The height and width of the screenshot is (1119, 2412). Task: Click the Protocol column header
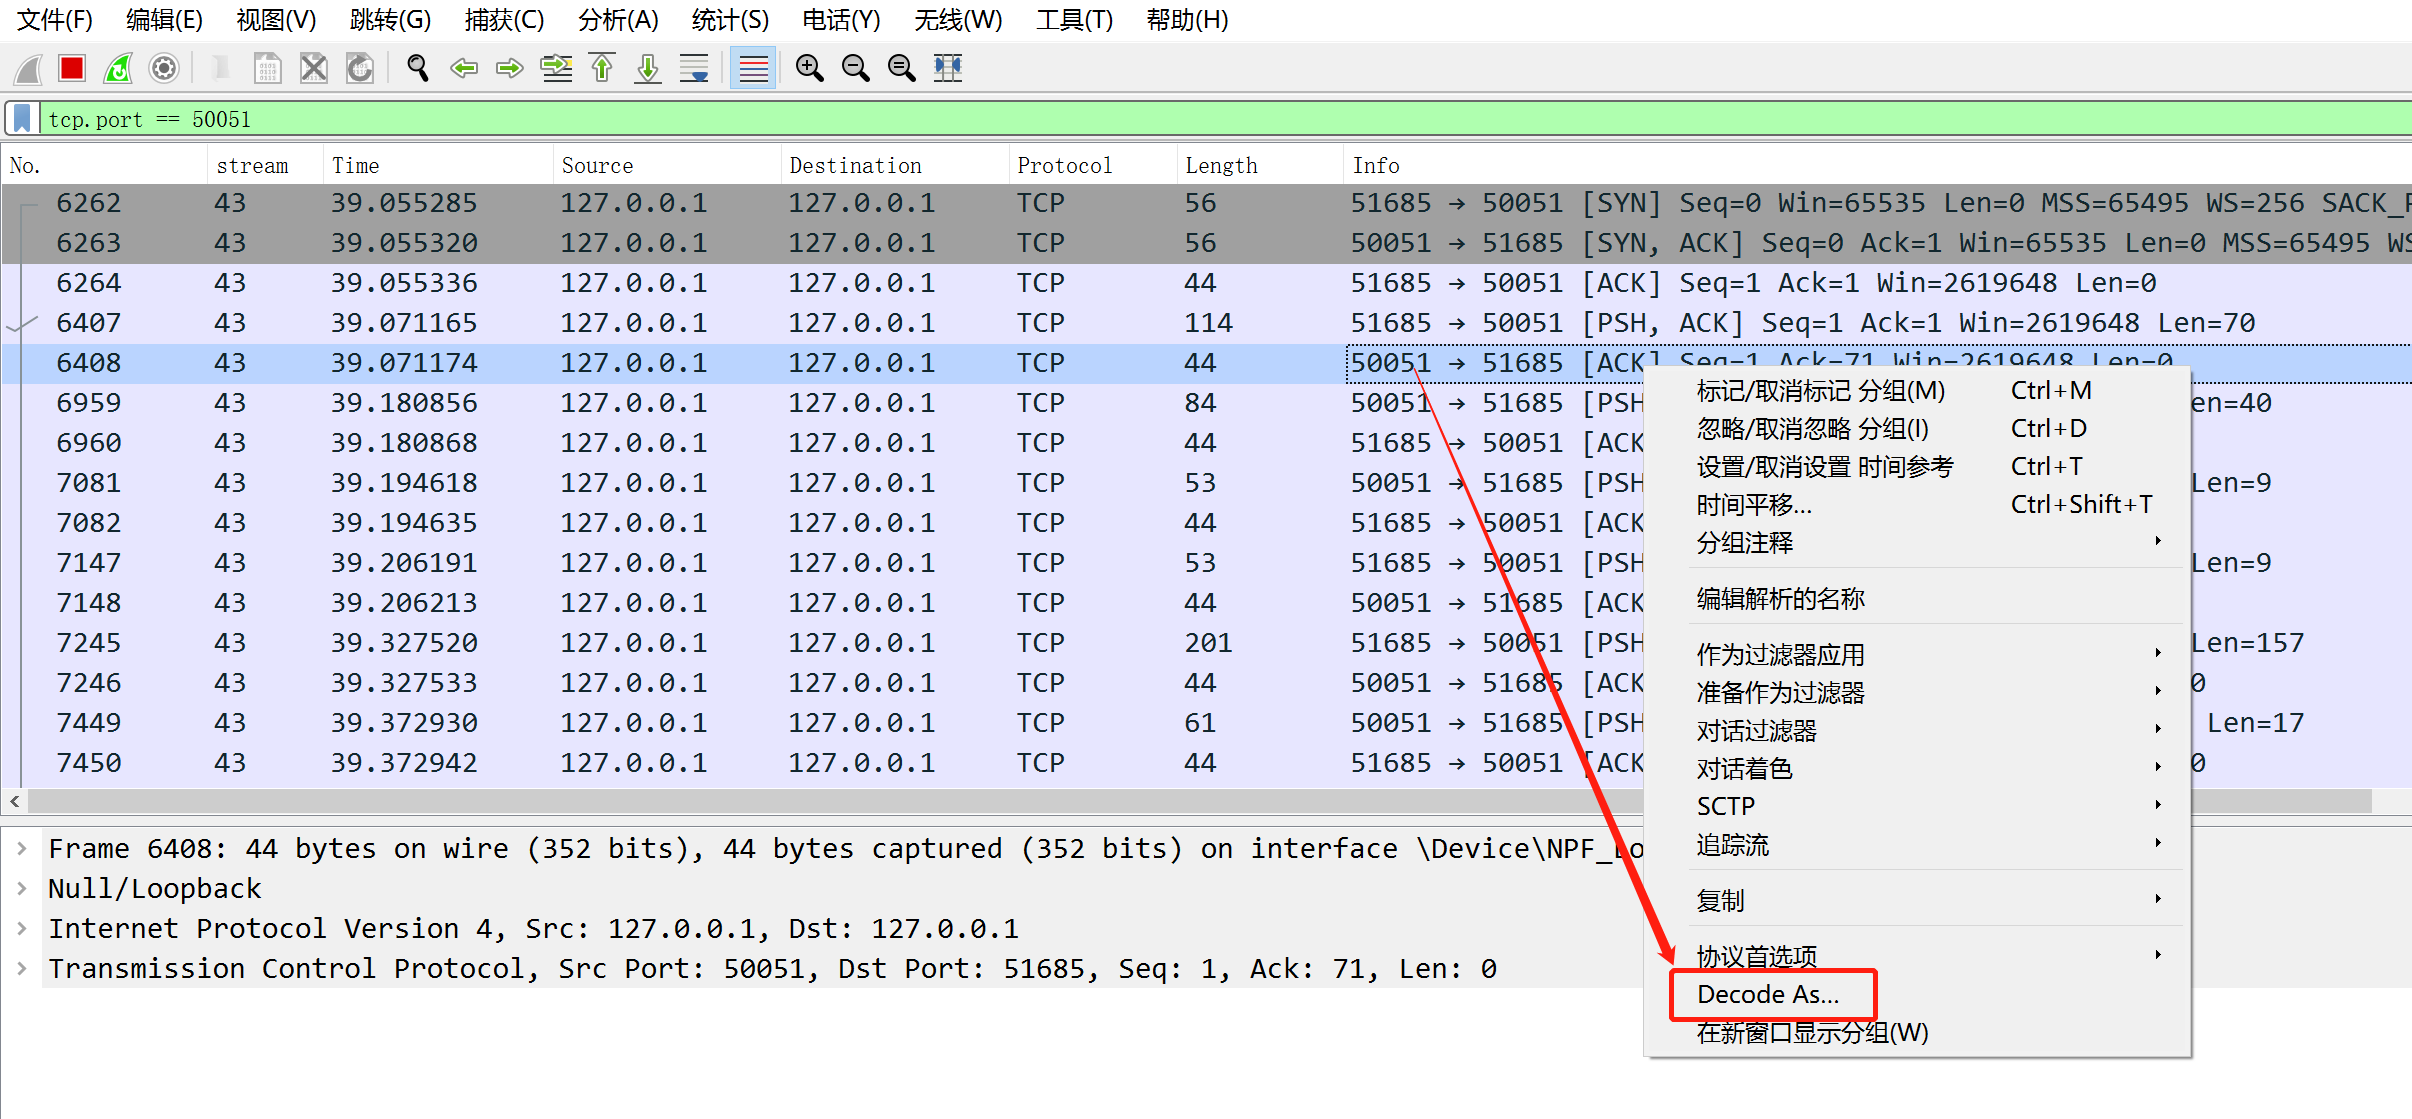pyautogui.click(x=1064, y=166)
